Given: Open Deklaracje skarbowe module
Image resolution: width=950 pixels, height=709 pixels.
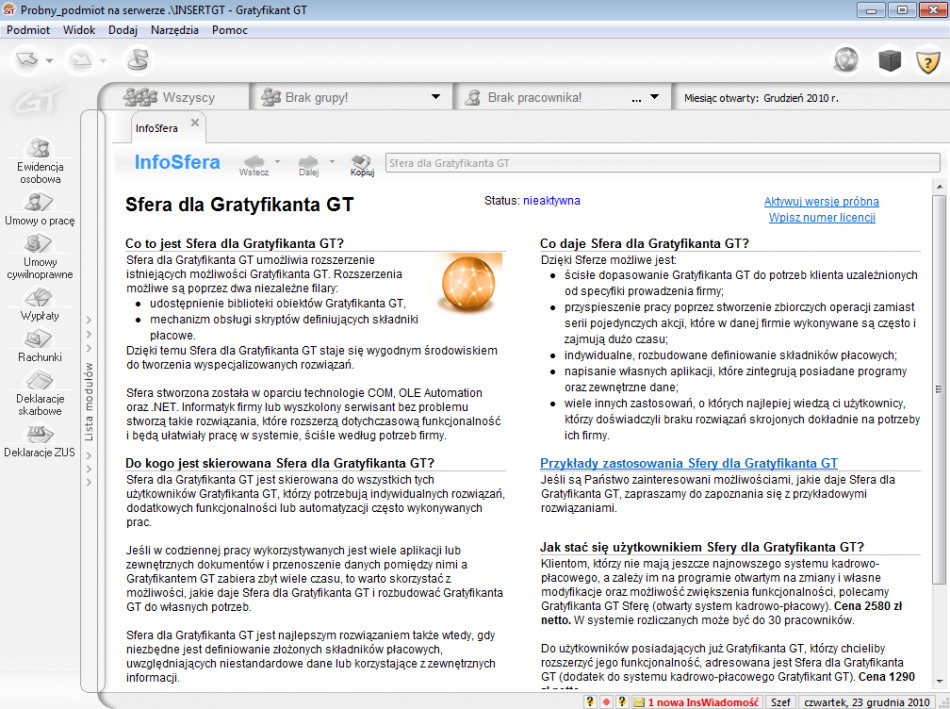Looking at the screenshot, I should pyautogui.click(x=39, y=391).
